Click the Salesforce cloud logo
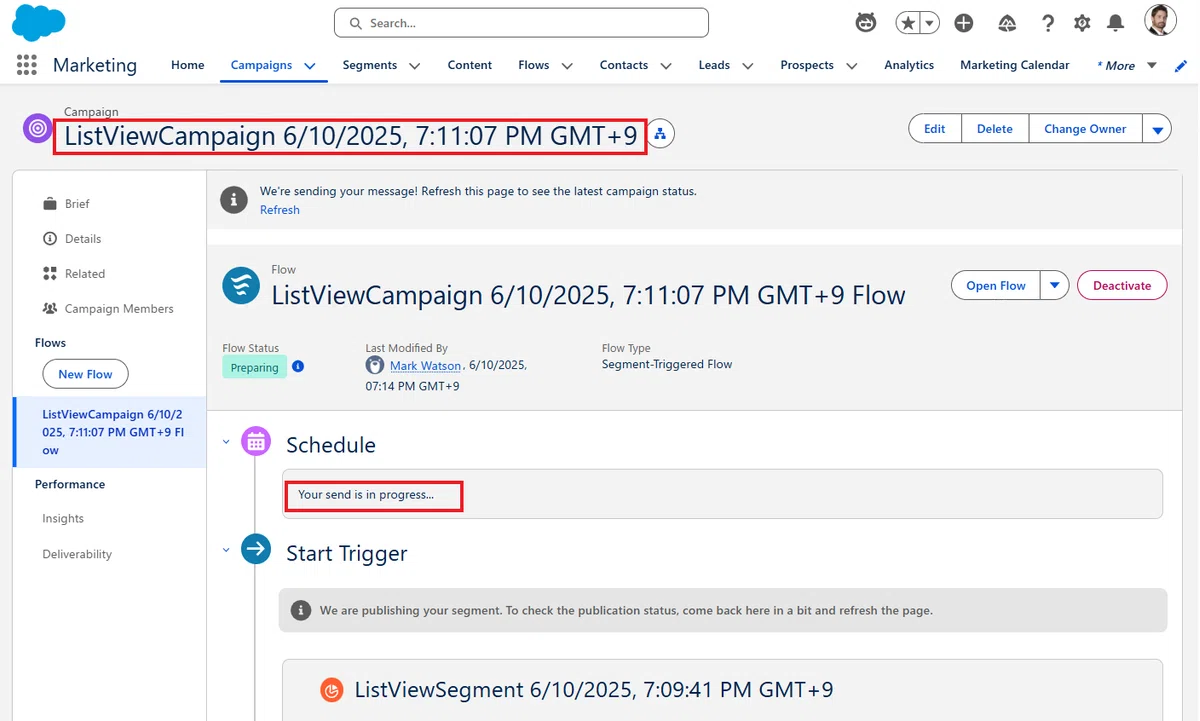This screenshot has width=1200, height=721. 39,22
